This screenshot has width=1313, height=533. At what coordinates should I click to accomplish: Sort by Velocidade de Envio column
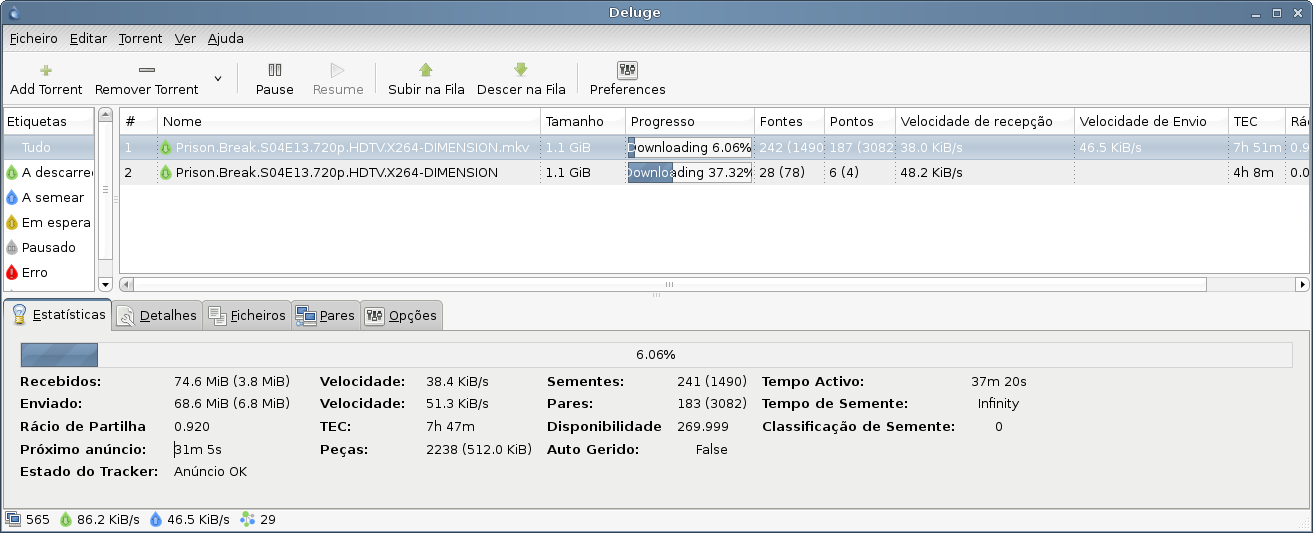tap(1151, 121)
